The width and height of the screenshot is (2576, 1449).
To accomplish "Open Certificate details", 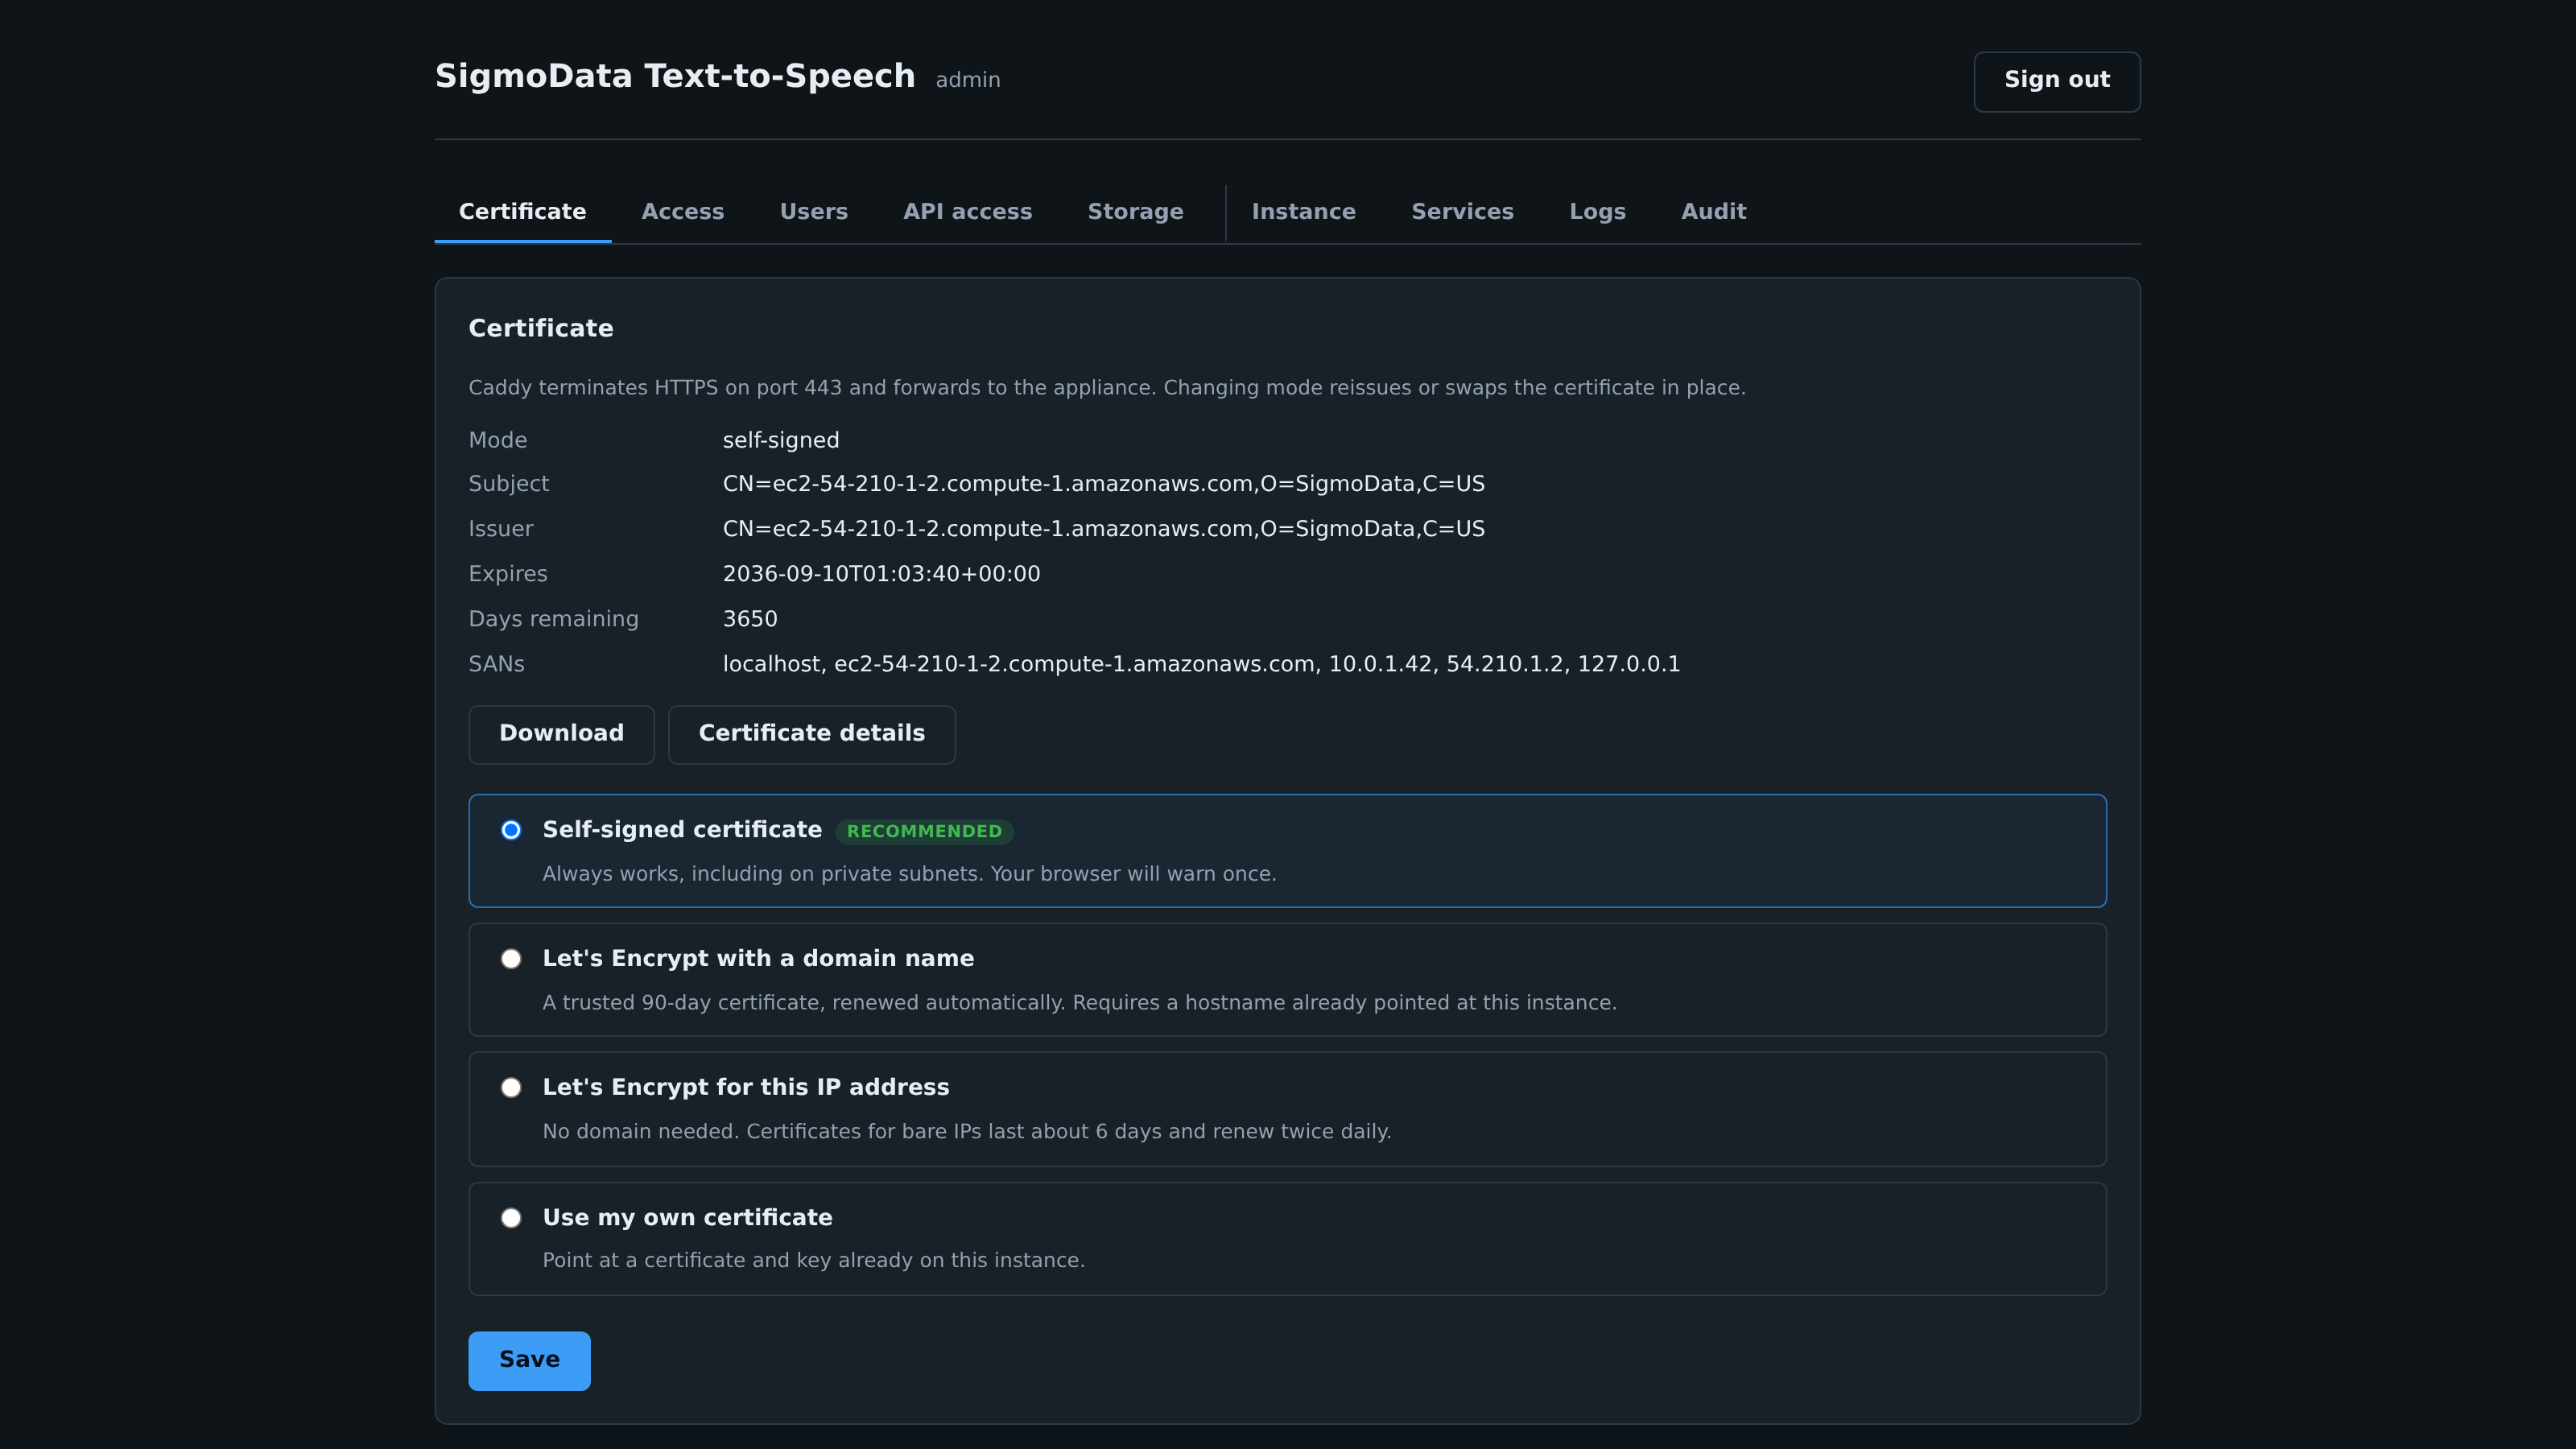I will (x=812, y=734).
